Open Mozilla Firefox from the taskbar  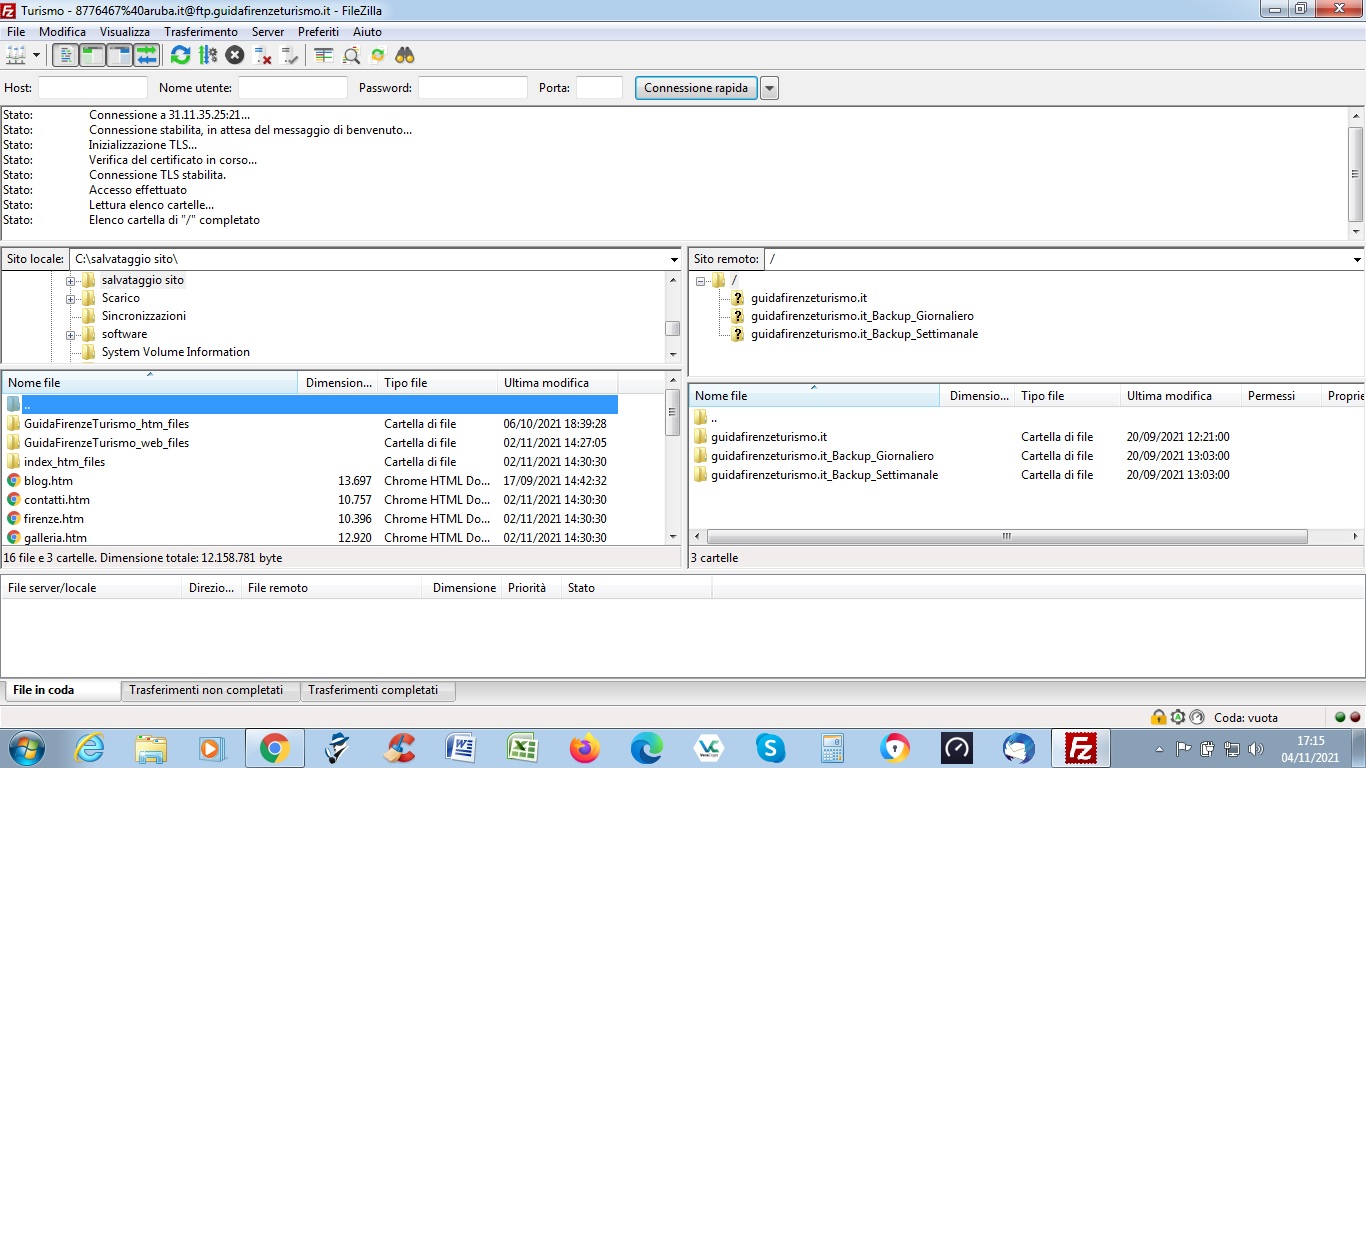click(x=585, y=748)
